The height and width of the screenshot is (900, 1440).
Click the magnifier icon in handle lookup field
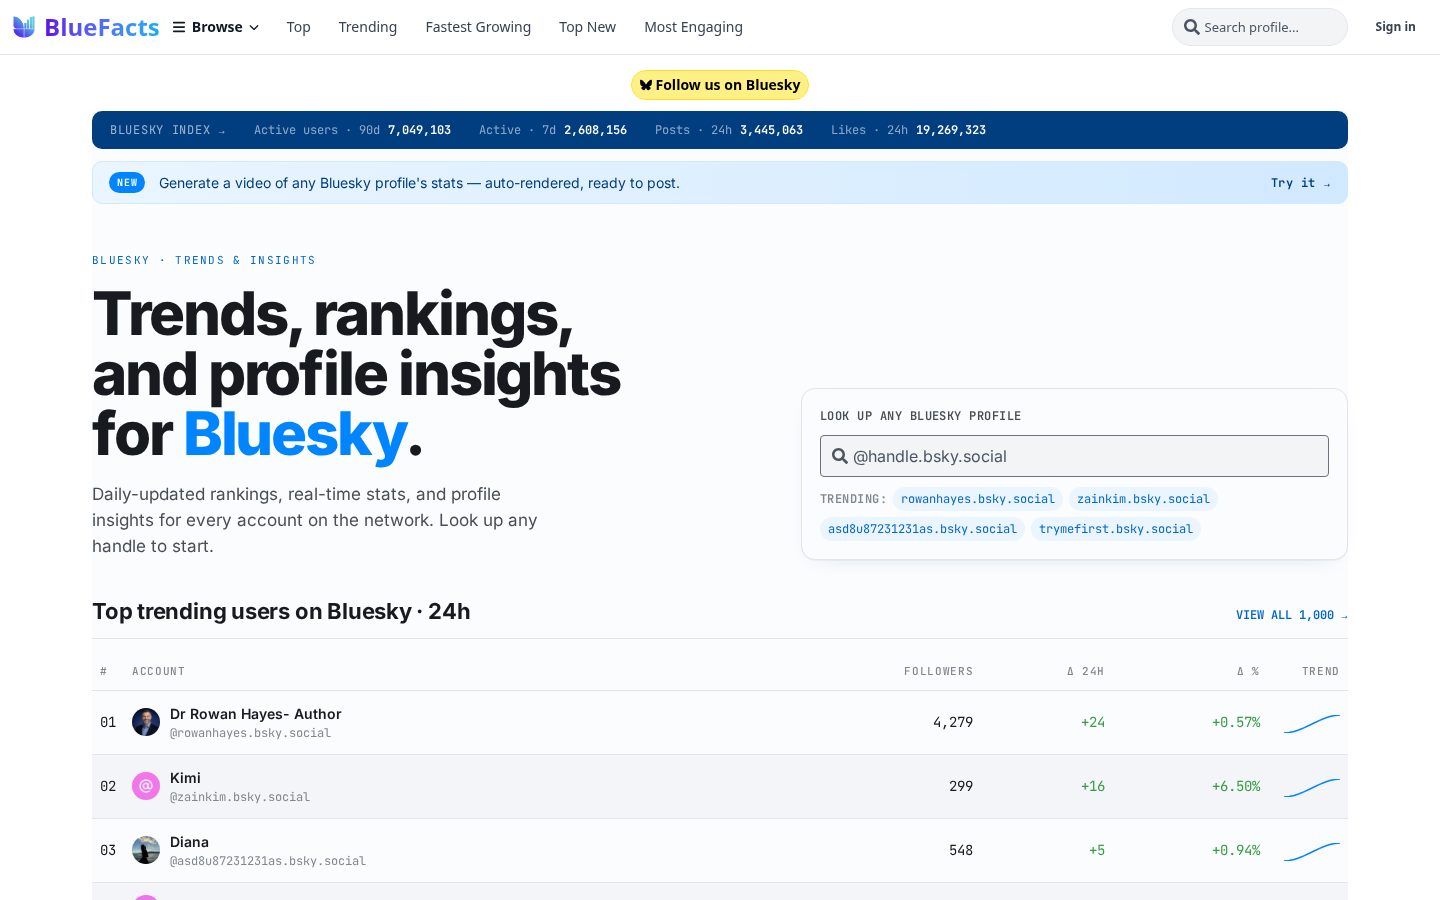click(x=840, y=456)
